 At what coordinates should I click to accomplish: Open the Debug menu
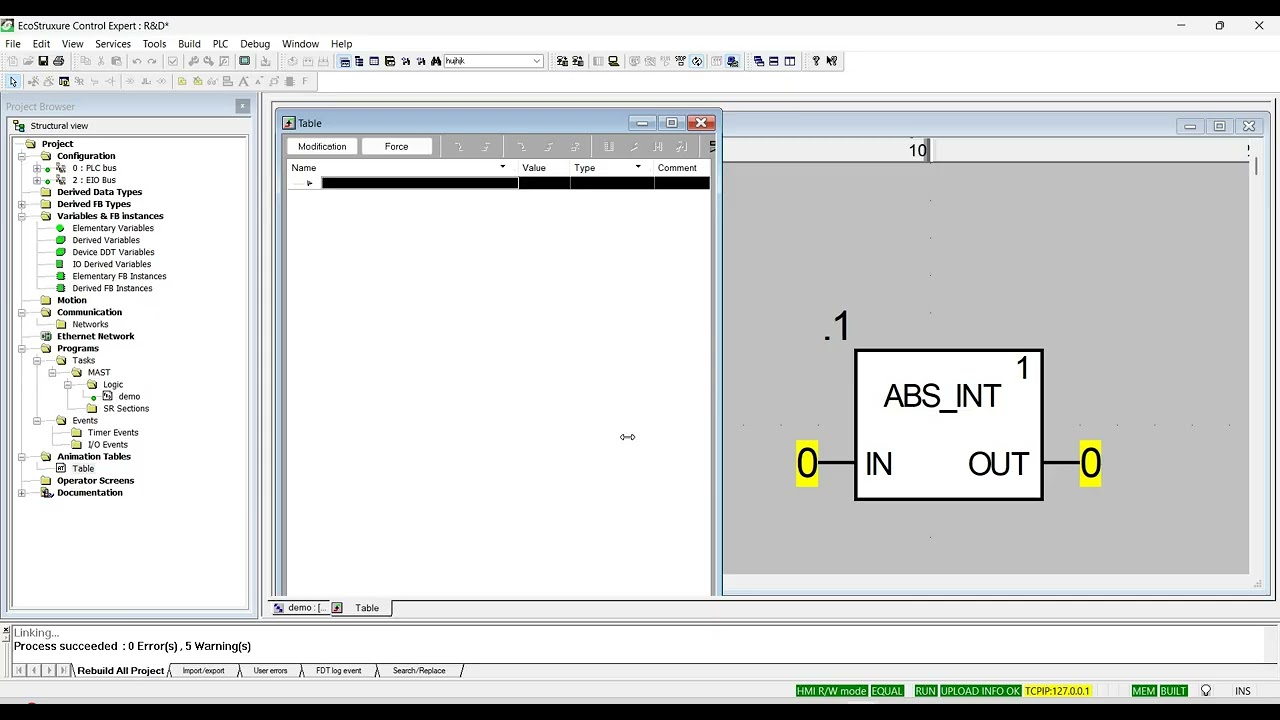(x=255, y=44)
